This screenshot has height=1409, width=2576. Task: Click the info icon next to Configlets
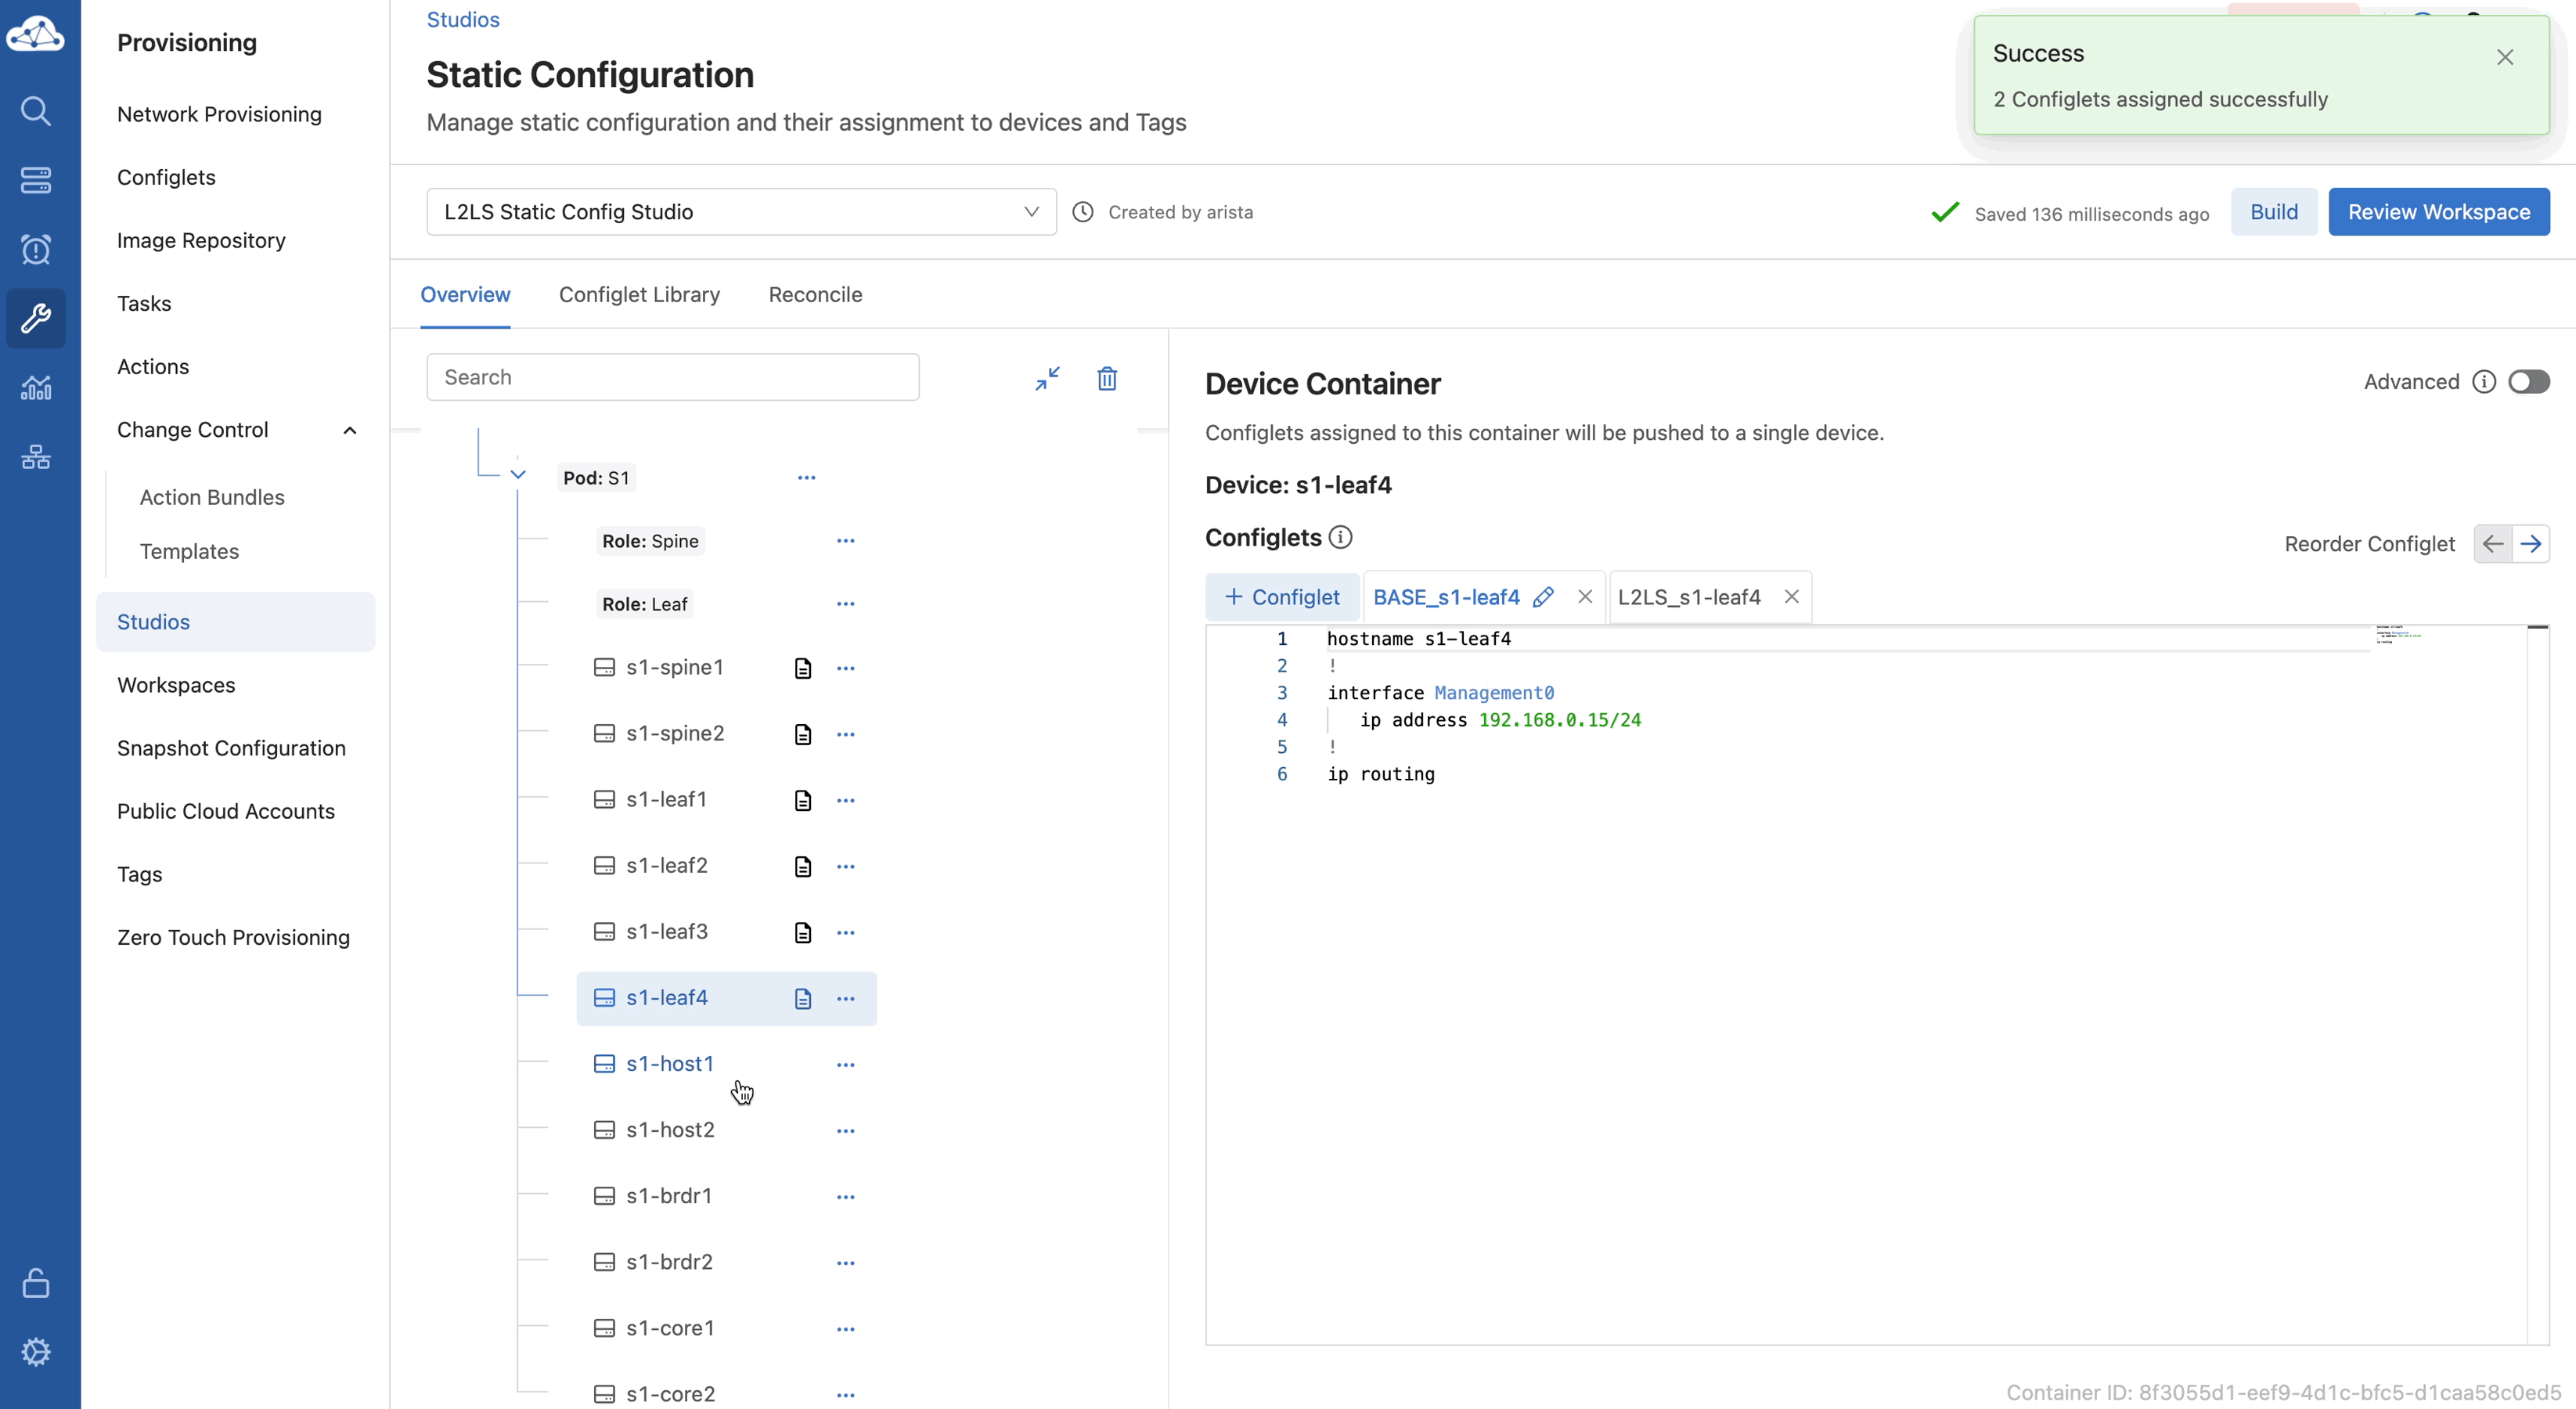(x=1340, y=537)
